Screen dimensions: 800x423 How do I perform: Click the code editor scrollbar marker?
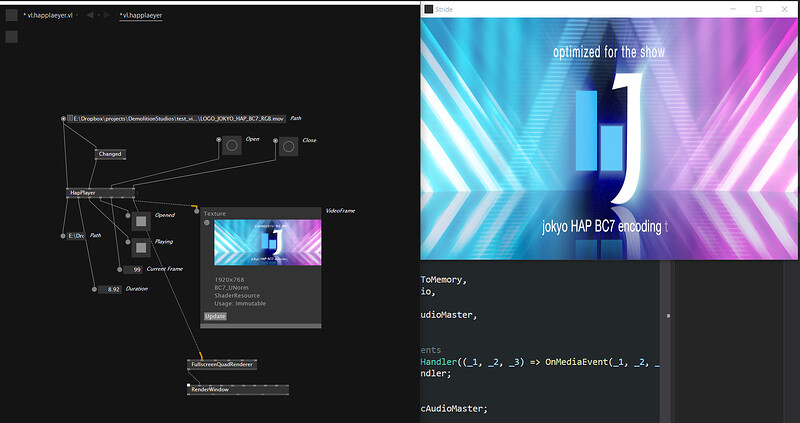pos(668,316)
